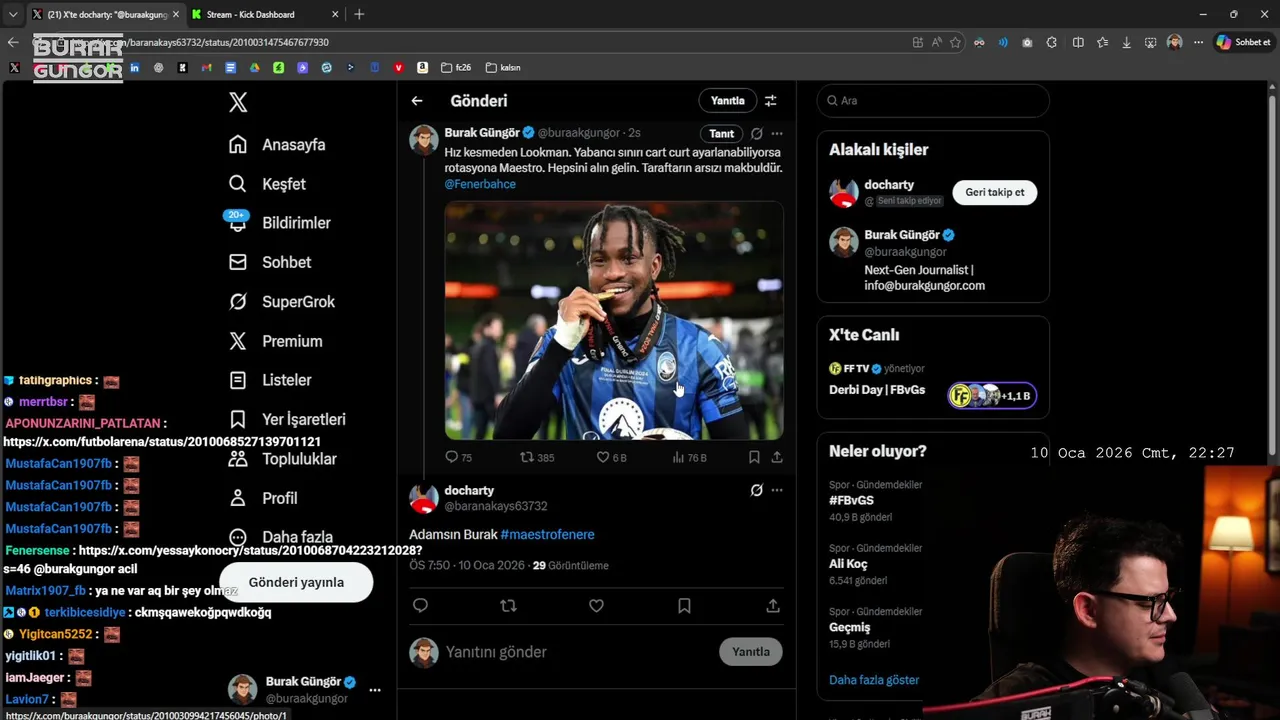Open Keşfet (Explore) page
Viewport: 1280px width, 720px height.
pyautogui.click(x=267, y=184)
